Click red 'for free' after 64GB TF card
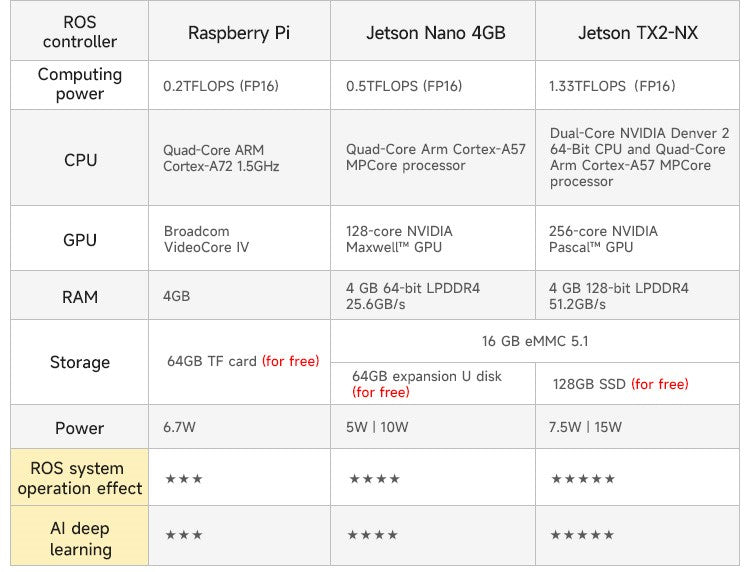 pyautogui.click(x=290, y=361)
